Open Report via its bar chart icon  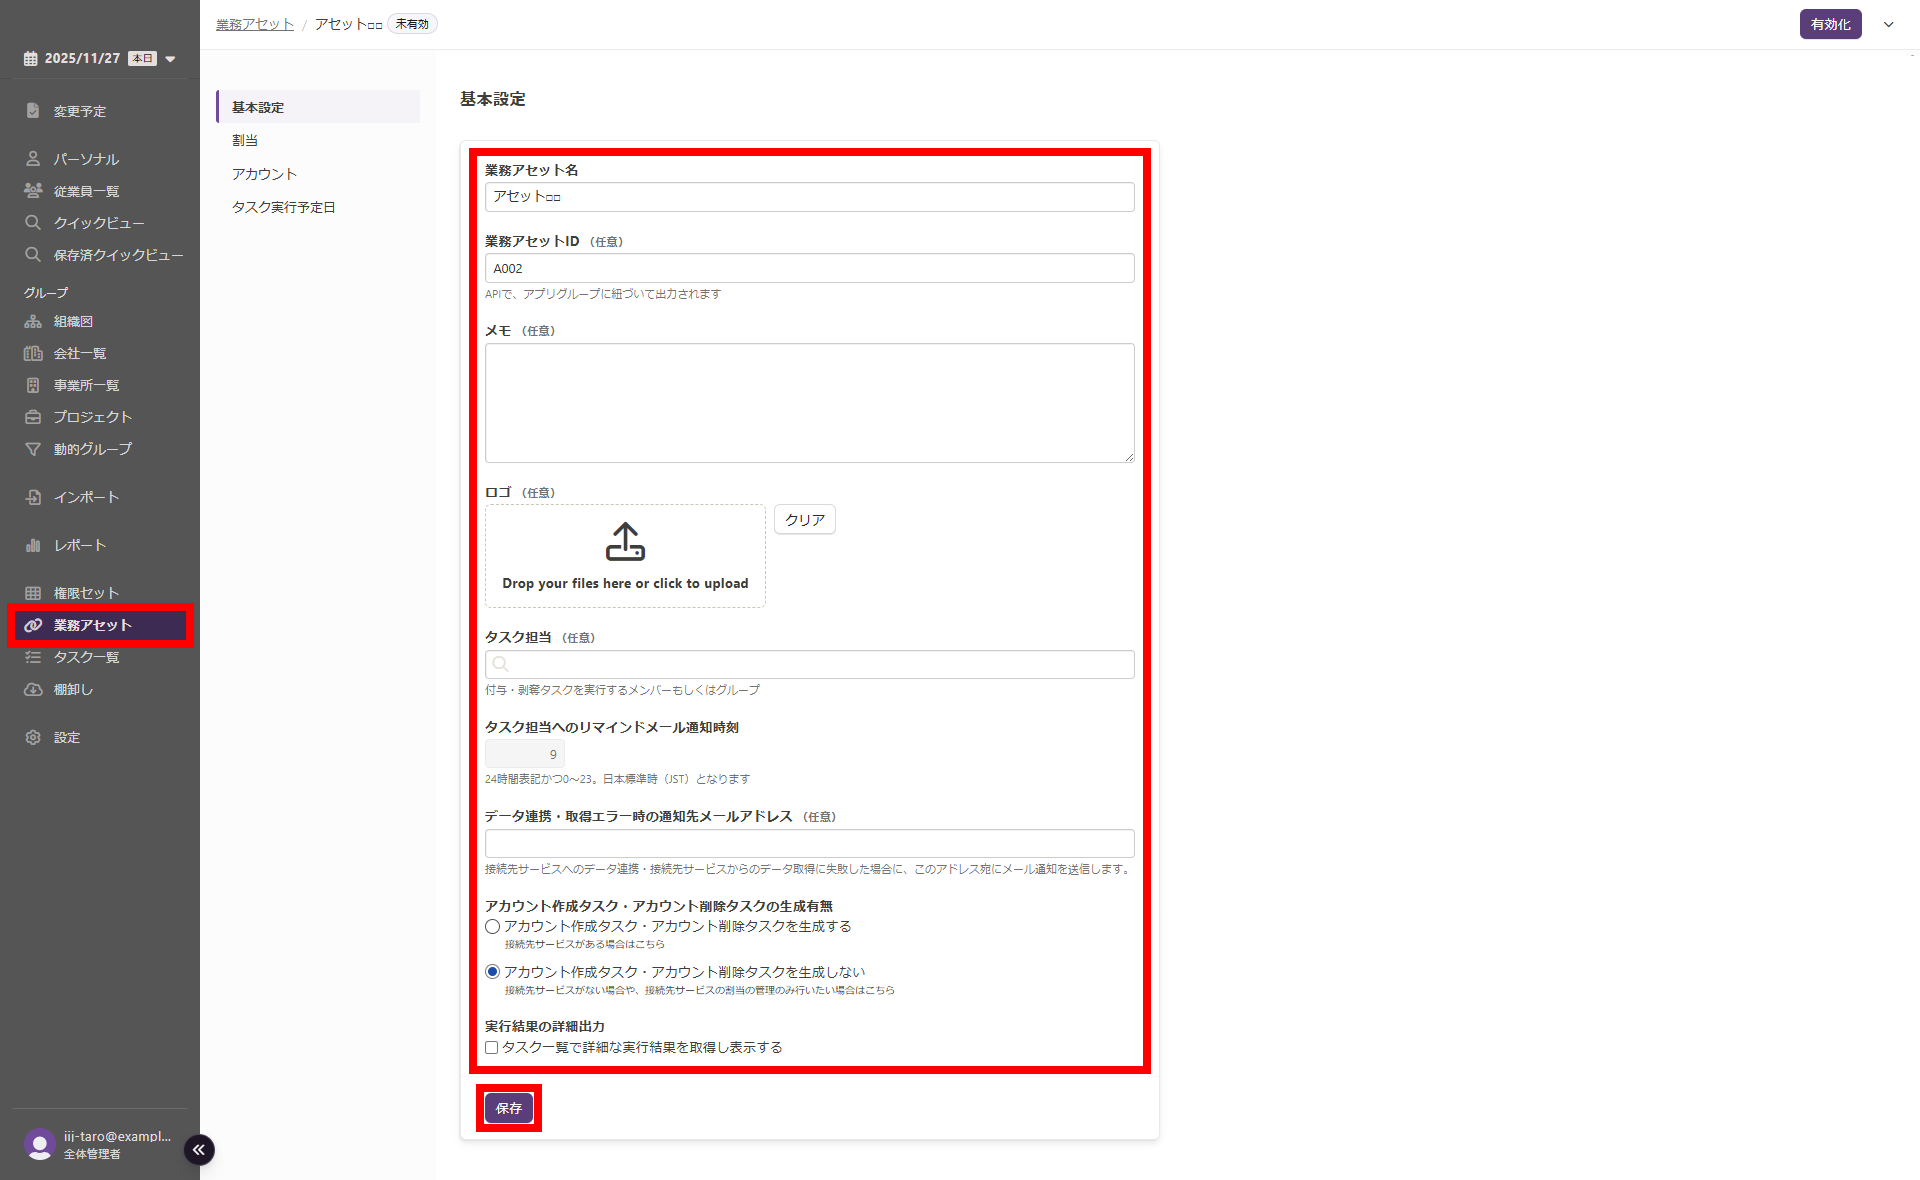pyautogui.click(x=33, y=545)
